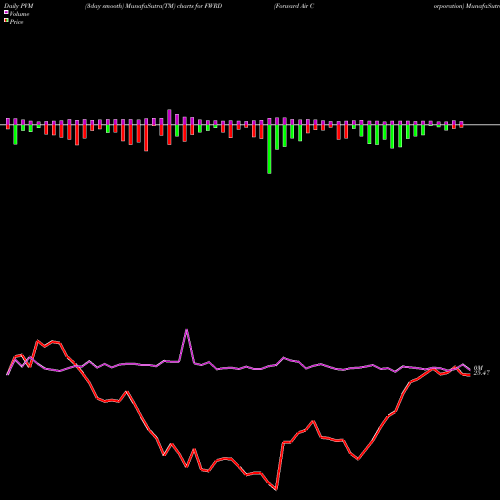Click the '0M' volume value label
This screenshot has height=500, width=500.
pos(478,368)
